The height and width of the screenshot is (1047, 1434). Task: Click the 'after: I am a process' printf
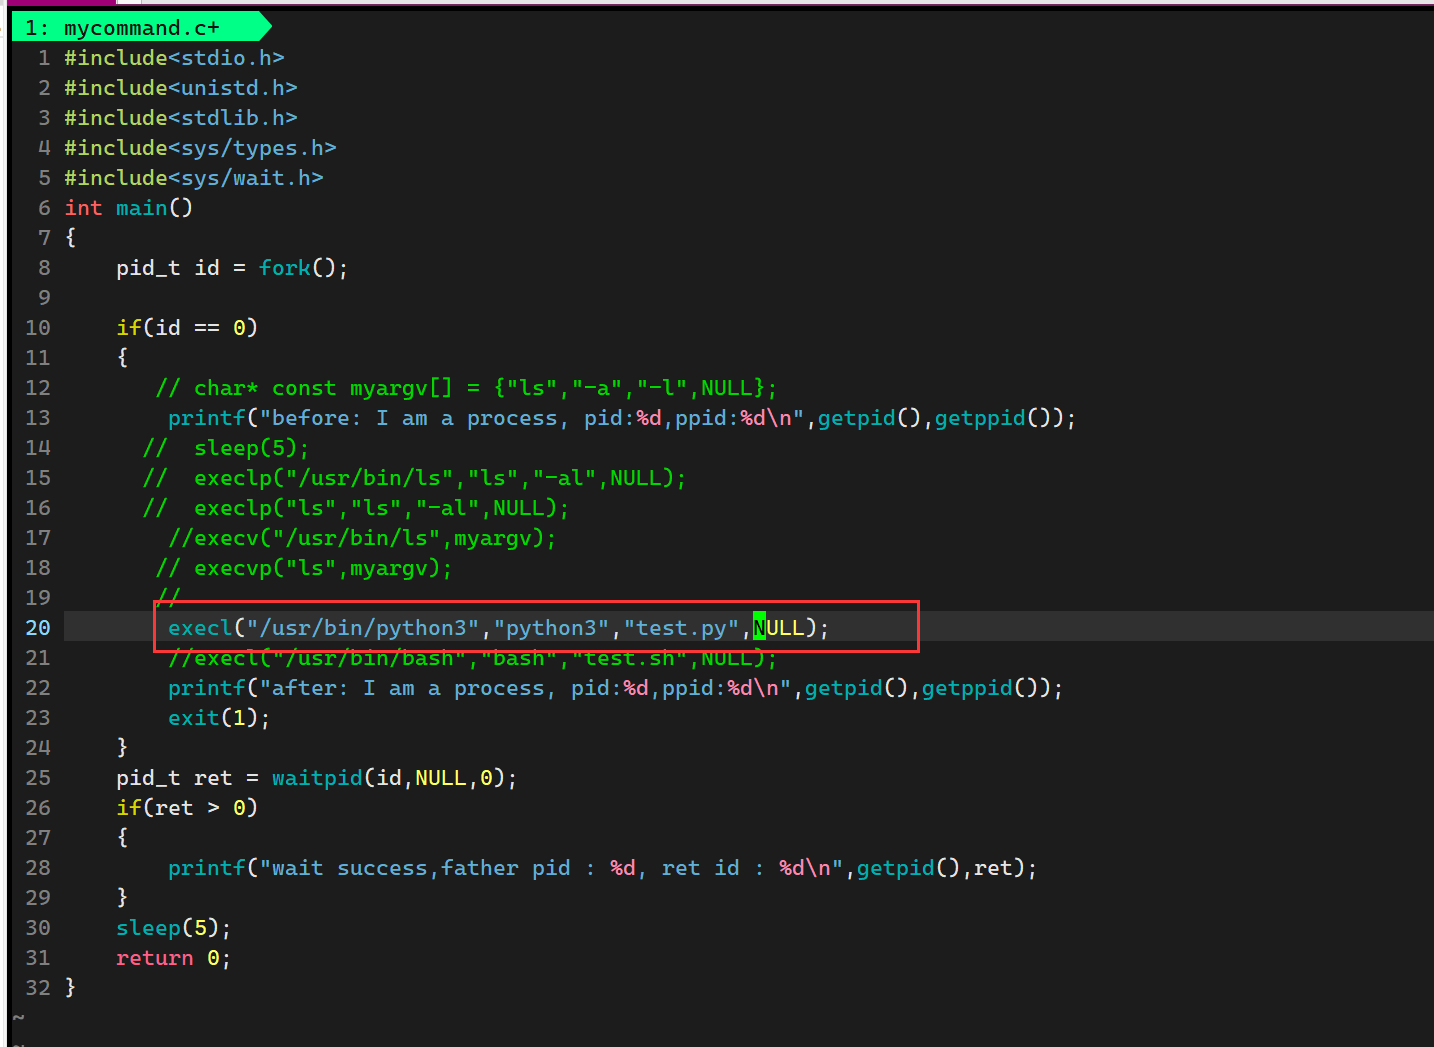tap(615, 688)
